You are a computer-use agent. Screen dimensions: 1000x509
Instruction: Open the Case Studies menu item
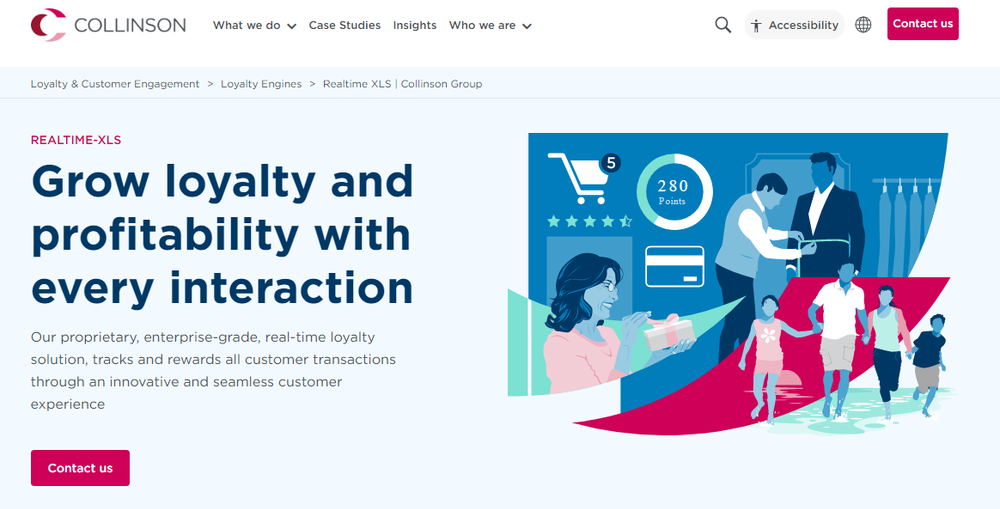point(344,25)
